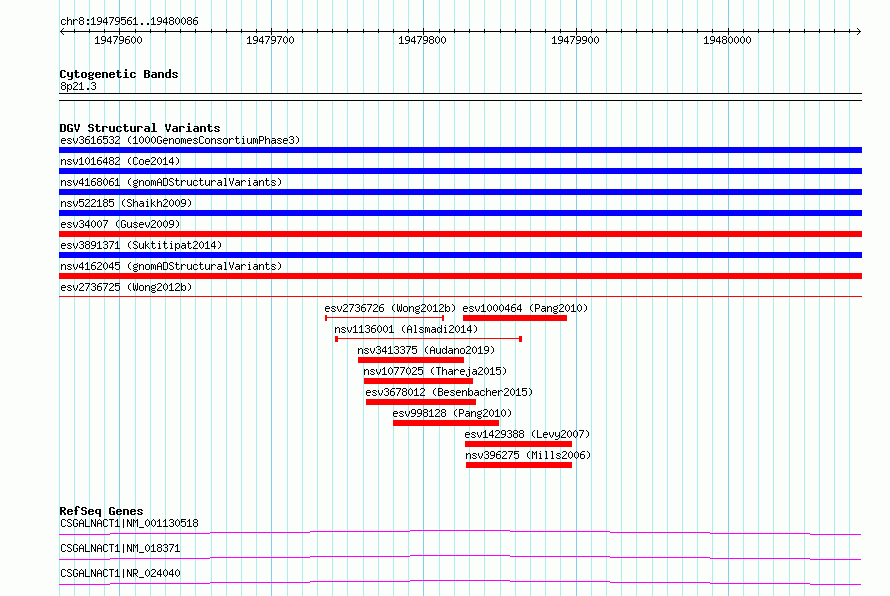Click ruler position 19480000
The height and width of the screenshot is (596, 890).
727,40
